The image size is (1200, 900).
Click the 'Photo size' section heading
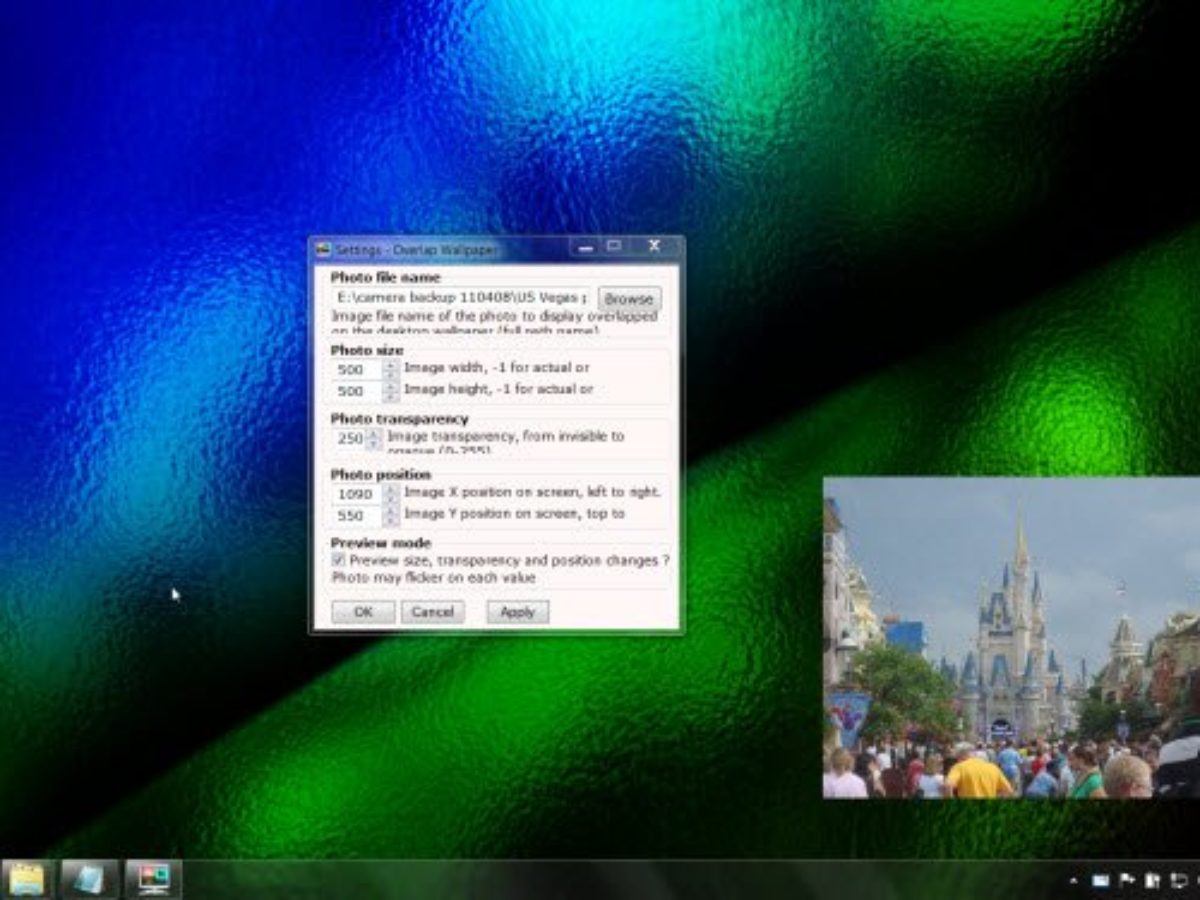(x=367, y=350)
